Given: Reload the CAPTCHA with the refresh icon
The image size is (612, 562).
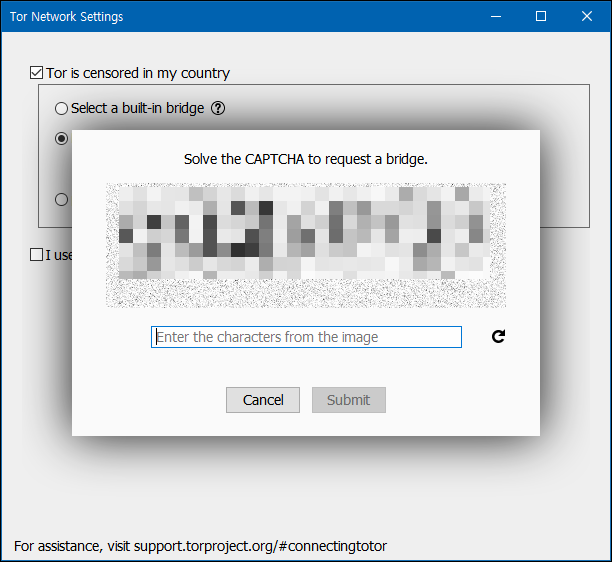Looking at the screenshot, I should point(498,336).
